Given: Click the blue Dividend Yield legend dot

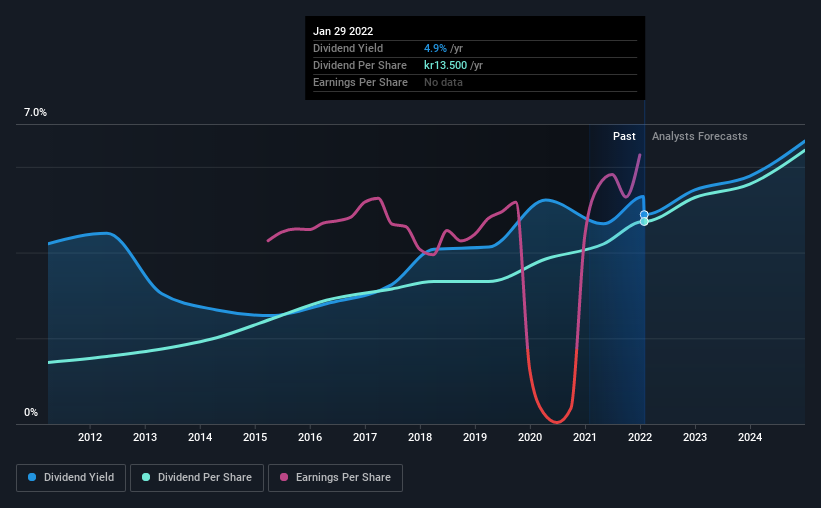Looking at the screenshot, I should [x=32, y=477].
